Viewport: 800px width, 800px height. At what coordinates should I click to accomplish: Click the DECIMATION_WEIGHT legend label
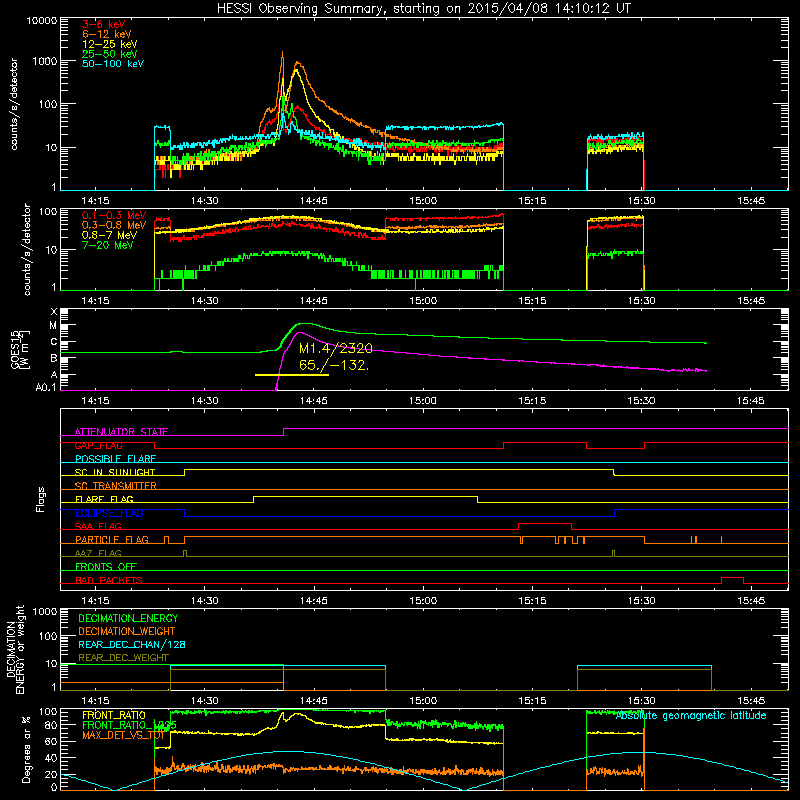(x=127, y=631)
